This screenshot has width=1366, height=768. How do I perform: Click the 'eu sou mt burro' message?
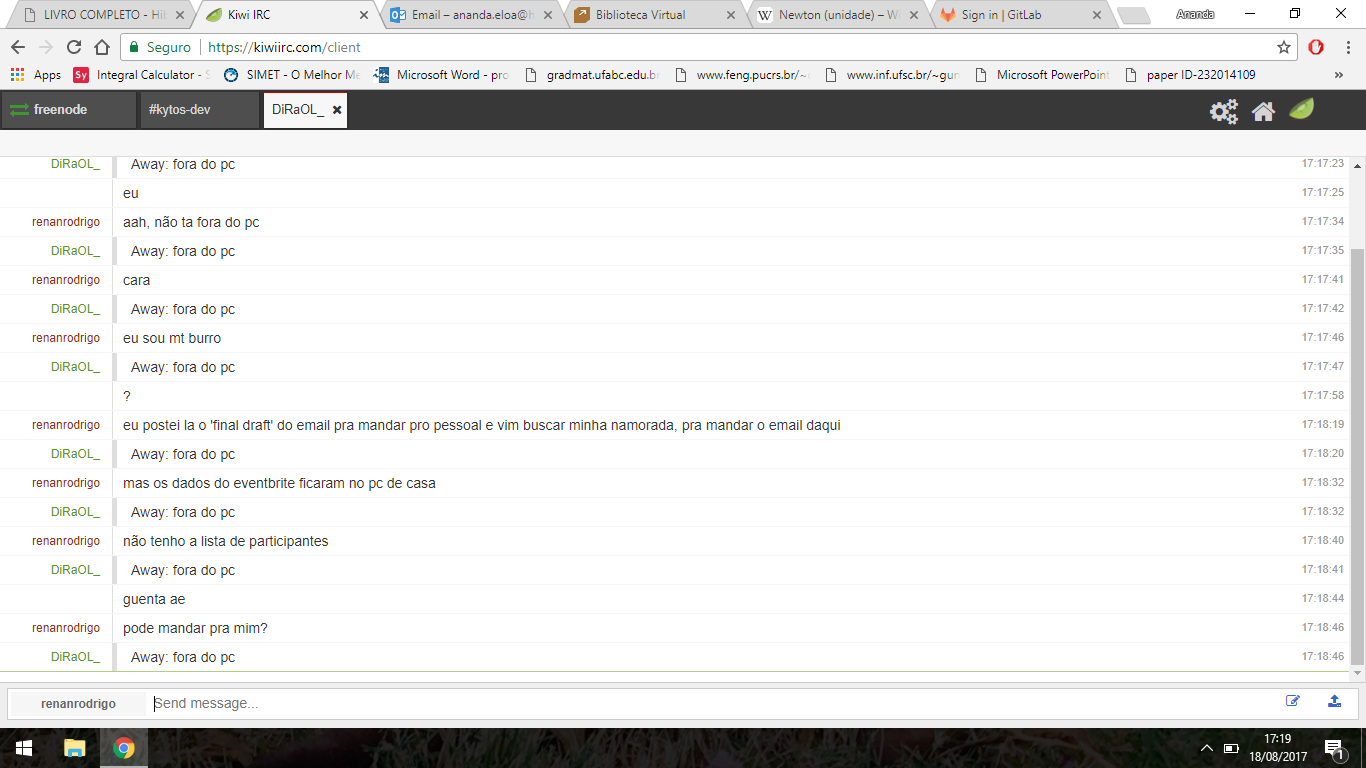coord(172,338)
